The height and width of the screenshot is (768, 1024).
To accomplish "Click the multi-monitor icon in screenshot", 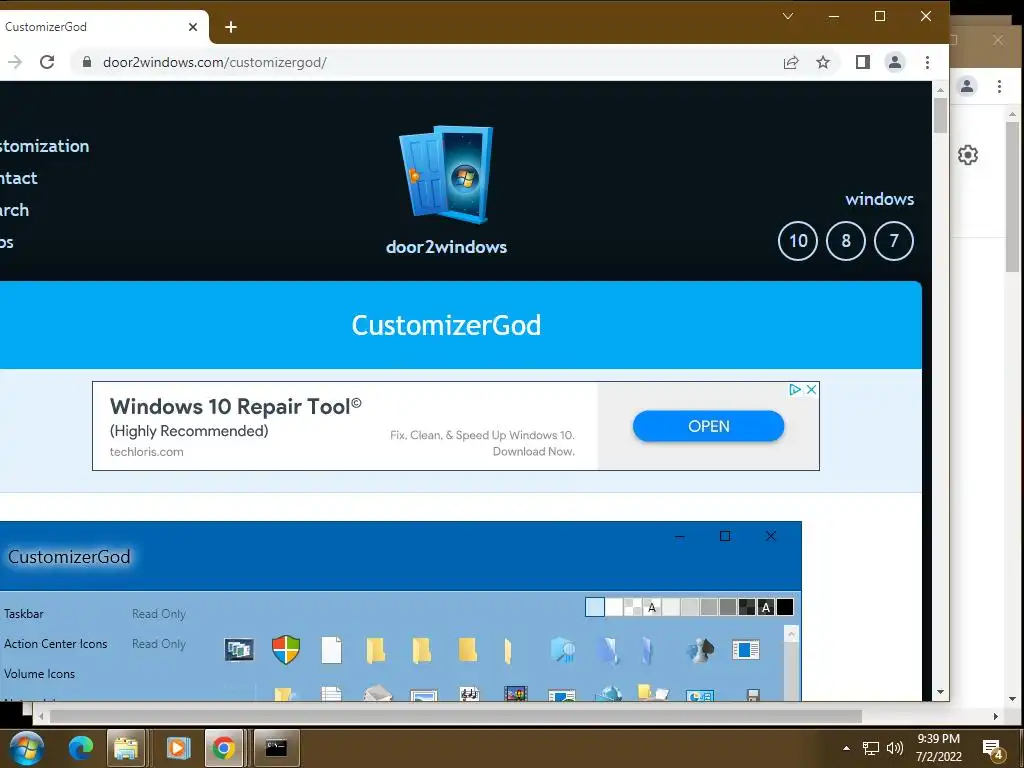I will pos(239,650).
